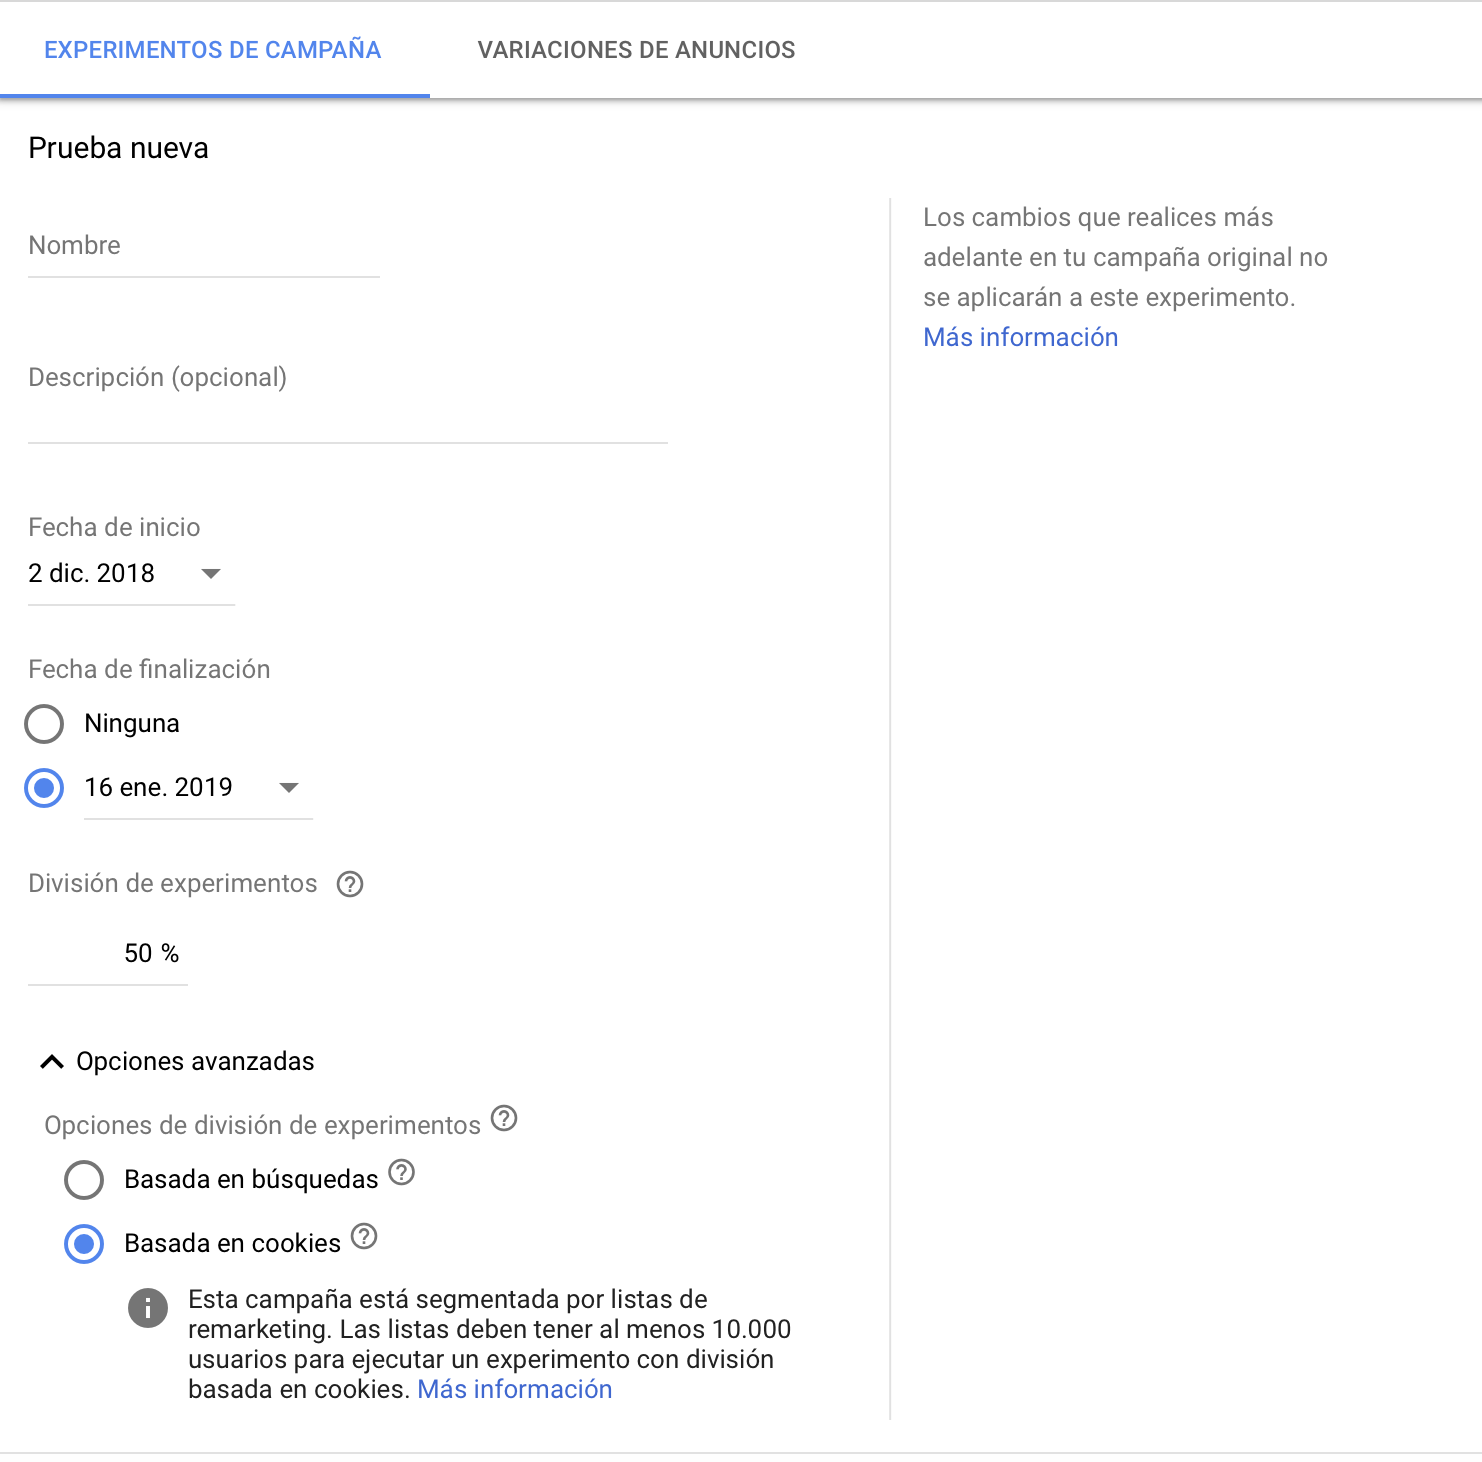Select Ninguna as end date
The image size is (1482, 1462).
pos(44,724)
